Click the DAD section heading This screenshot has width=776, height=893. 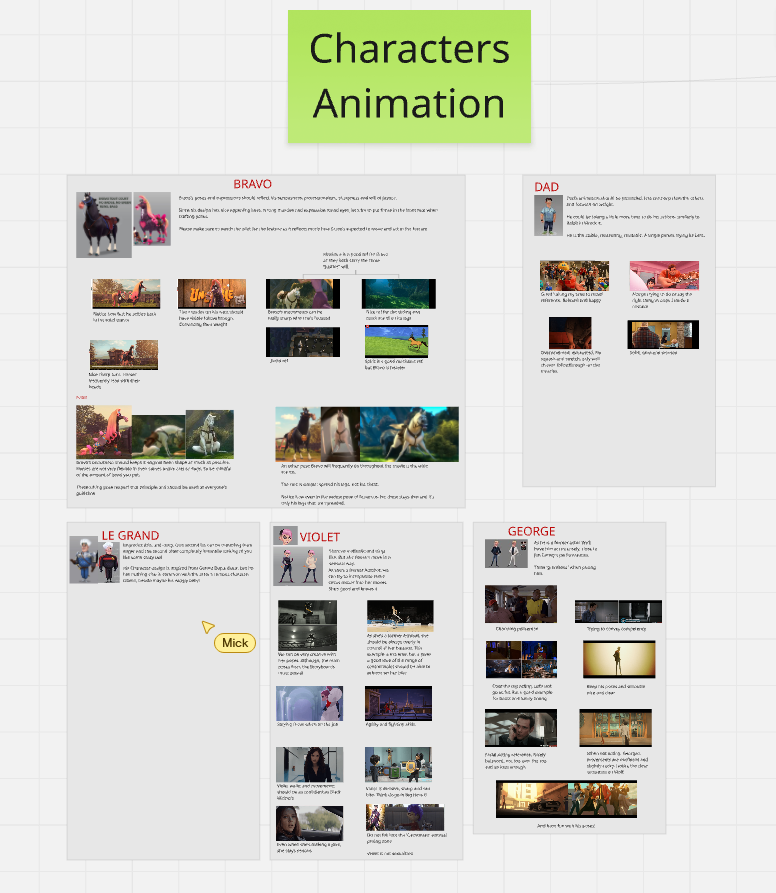(x=547, y=187)
